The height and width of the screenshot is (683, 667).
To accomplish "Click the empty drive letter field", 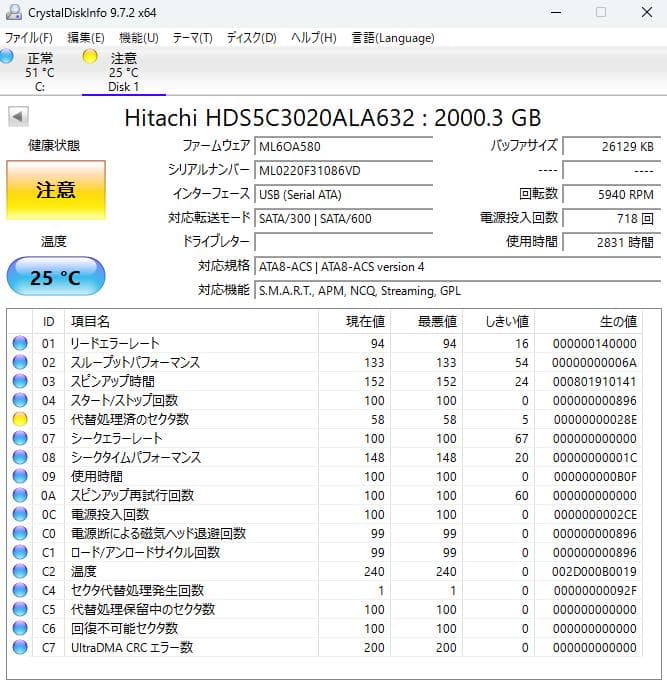I will [x=344, y=242].
